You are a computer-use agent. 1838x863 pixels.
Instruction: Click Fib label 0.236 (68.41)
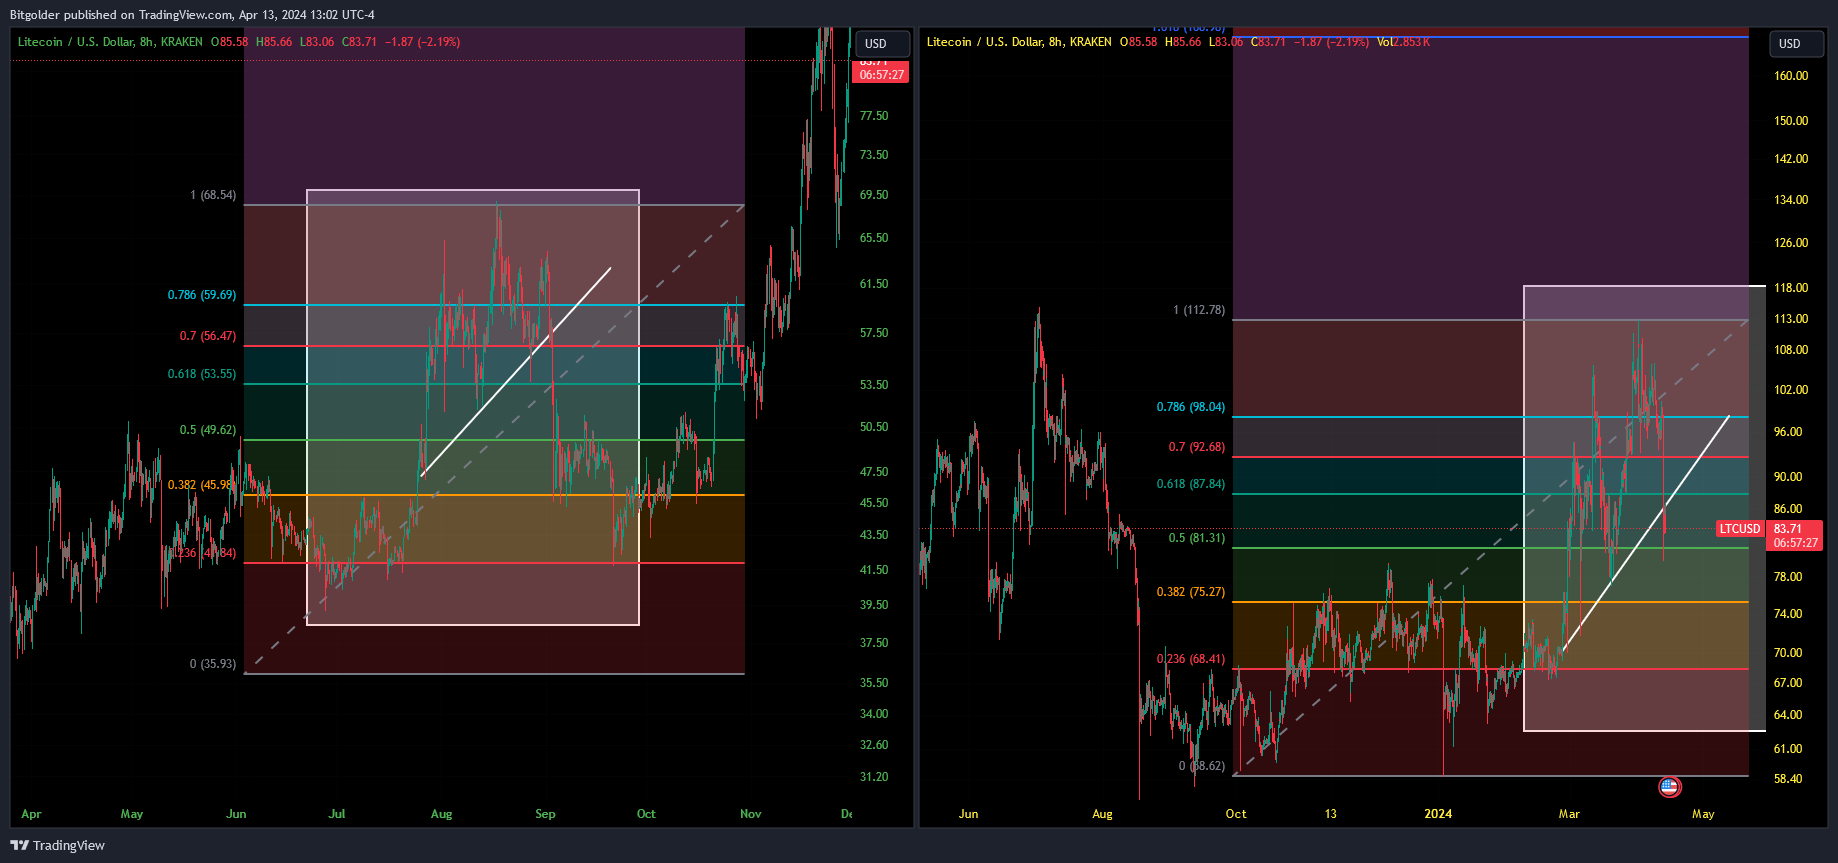1190,659
